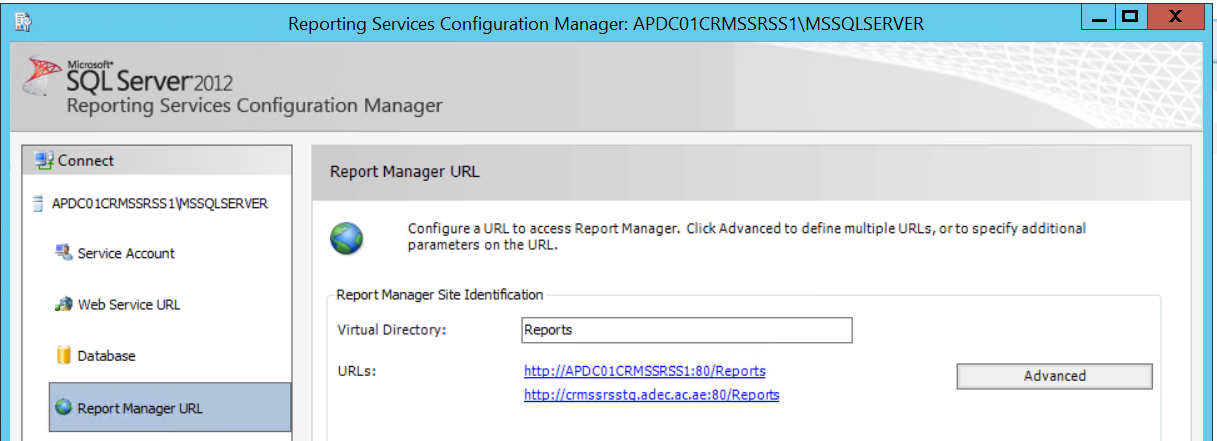Select the Report Manager URL page
Image resolution: width=1217 pixels, height=441 pixels.
139,408
